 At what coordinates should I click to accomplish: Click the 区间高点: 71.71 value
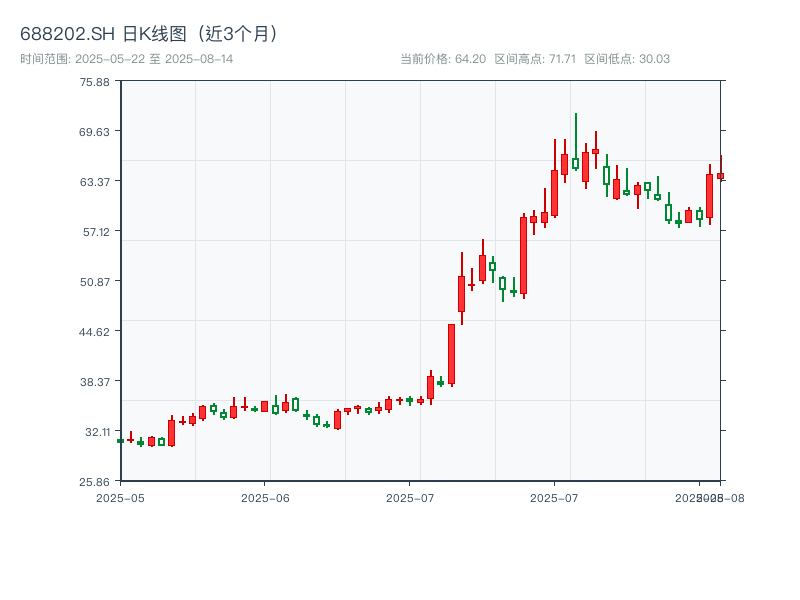[x=535, y=59]
